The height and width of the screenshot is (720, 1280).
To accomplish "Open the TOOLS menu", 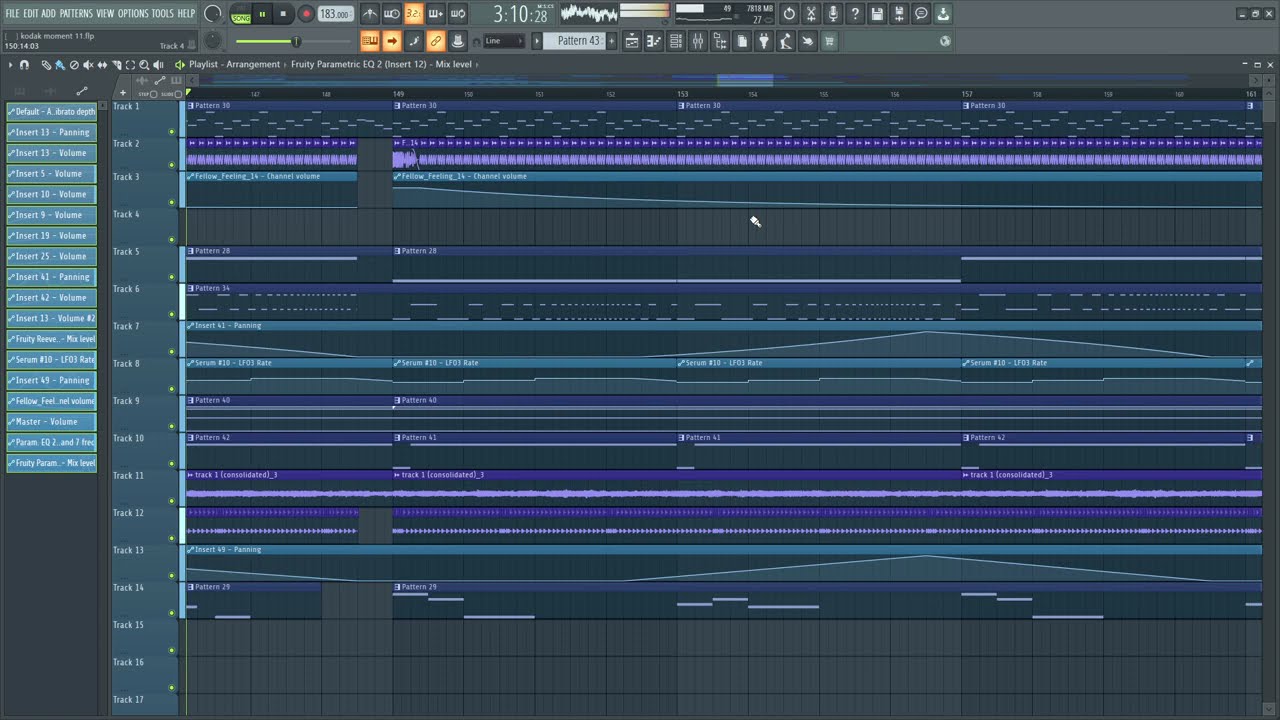I will (x=162, y=13).
